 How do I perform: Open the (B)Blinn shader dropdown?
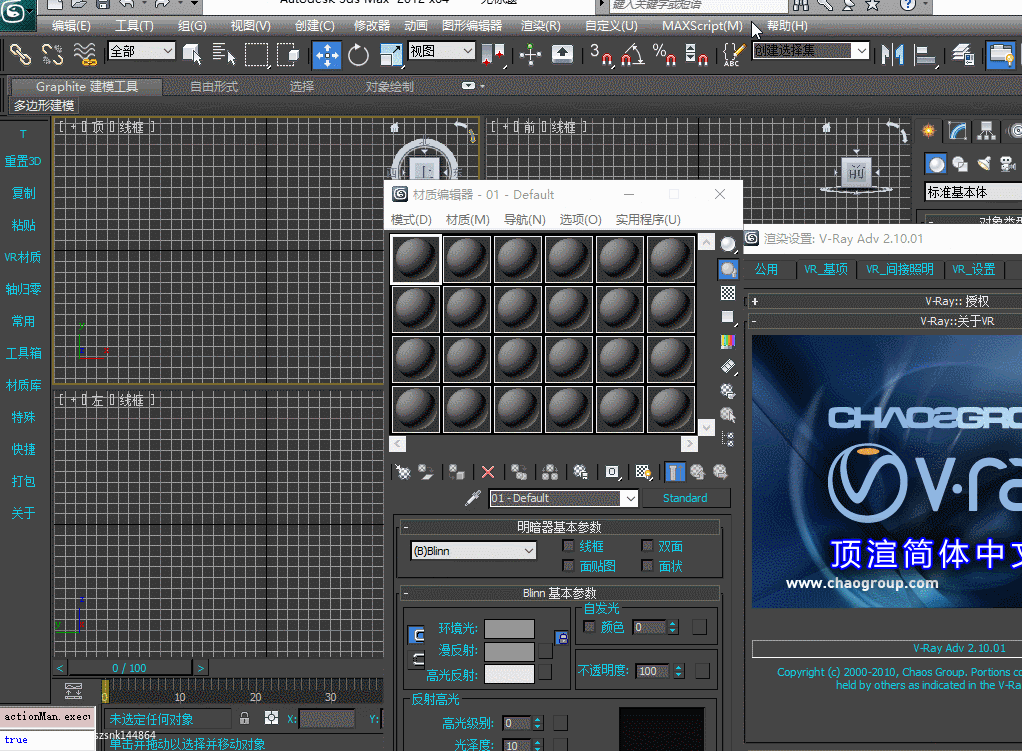pyautogui.click(x=473, y=551)
